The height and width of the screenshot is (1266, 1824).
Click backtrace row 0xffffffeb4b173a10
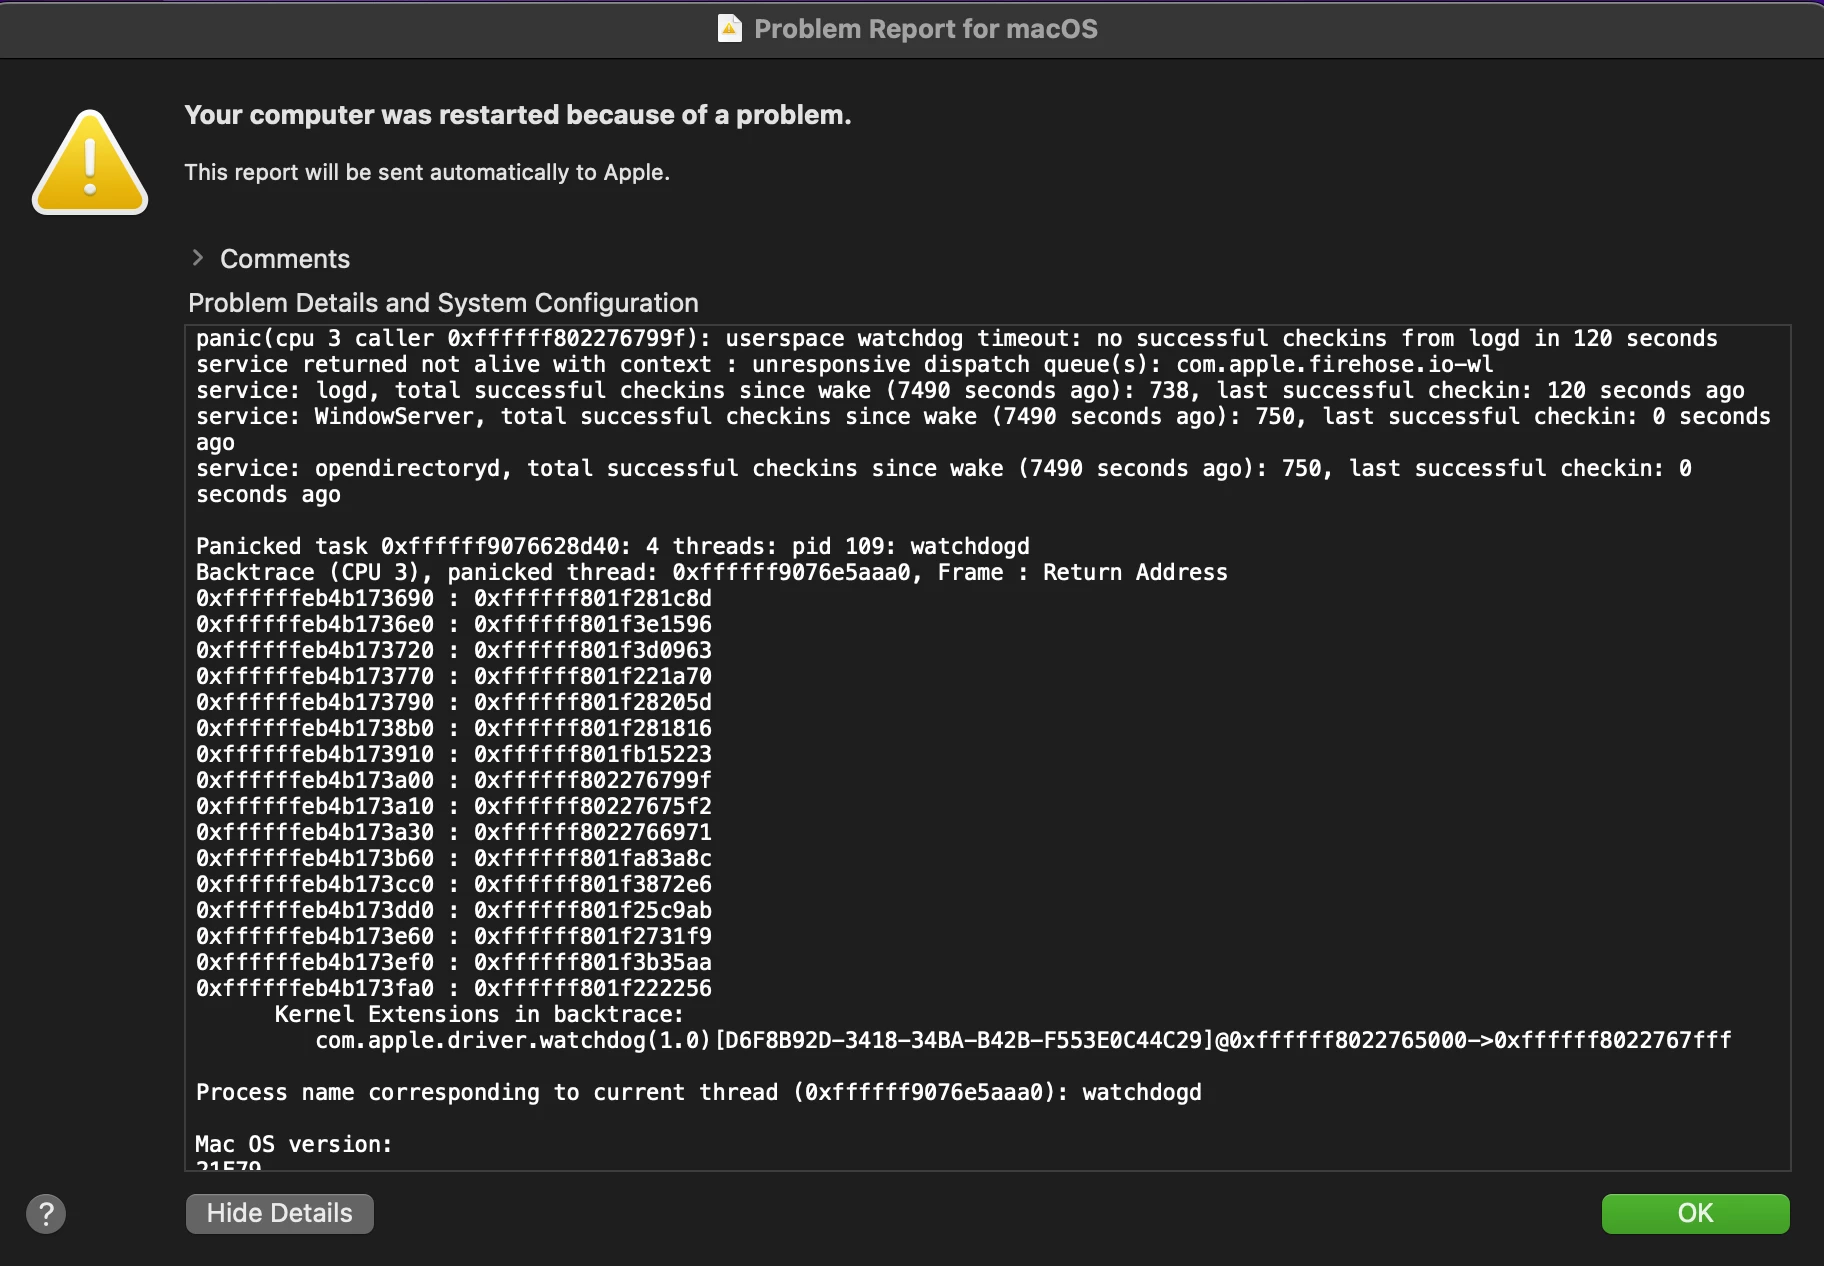click(453, 807)
